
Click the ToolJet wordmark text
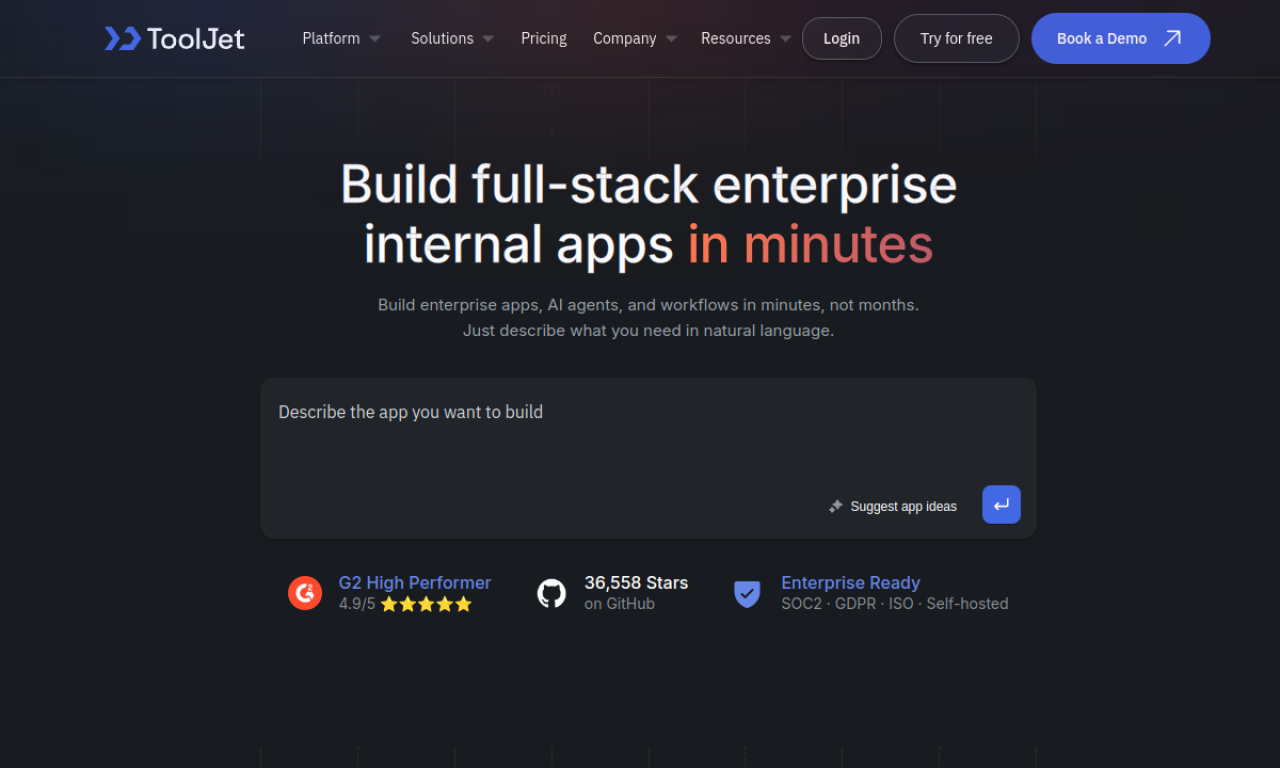196,39
